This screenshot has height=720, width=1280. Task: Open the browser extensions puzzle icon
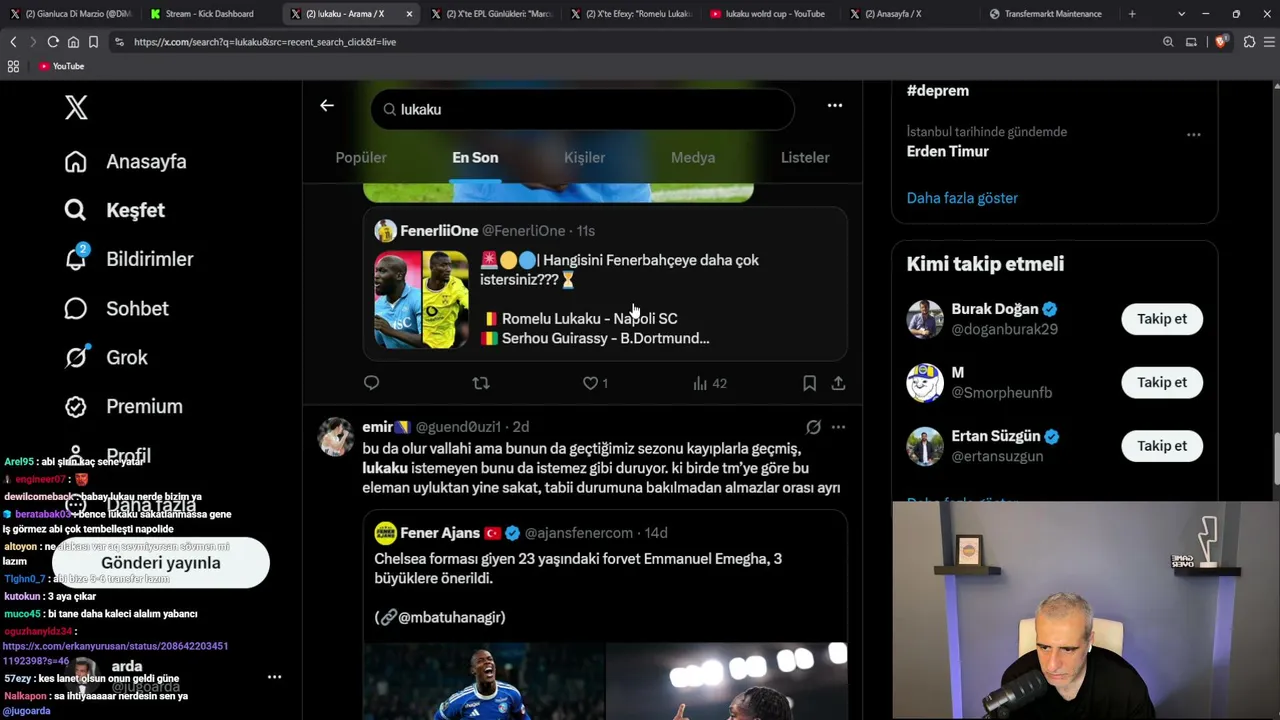(1249, 42)
